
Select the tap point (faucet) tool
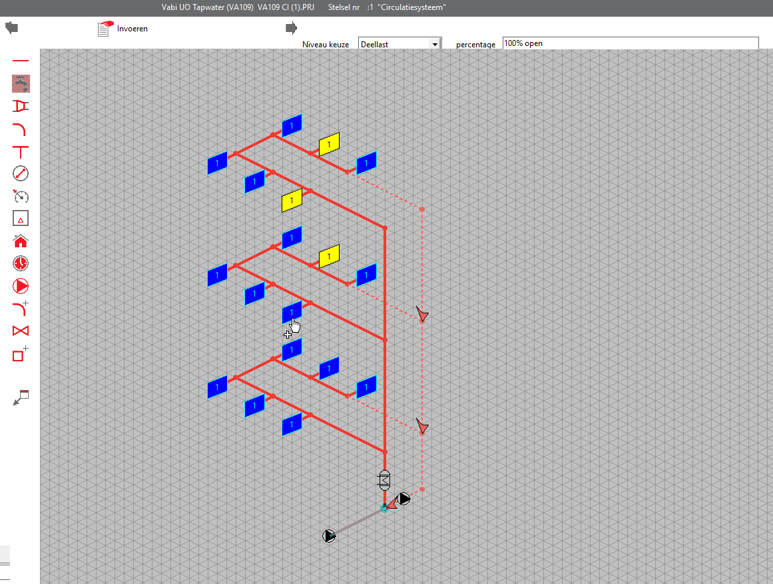[21, 84]
